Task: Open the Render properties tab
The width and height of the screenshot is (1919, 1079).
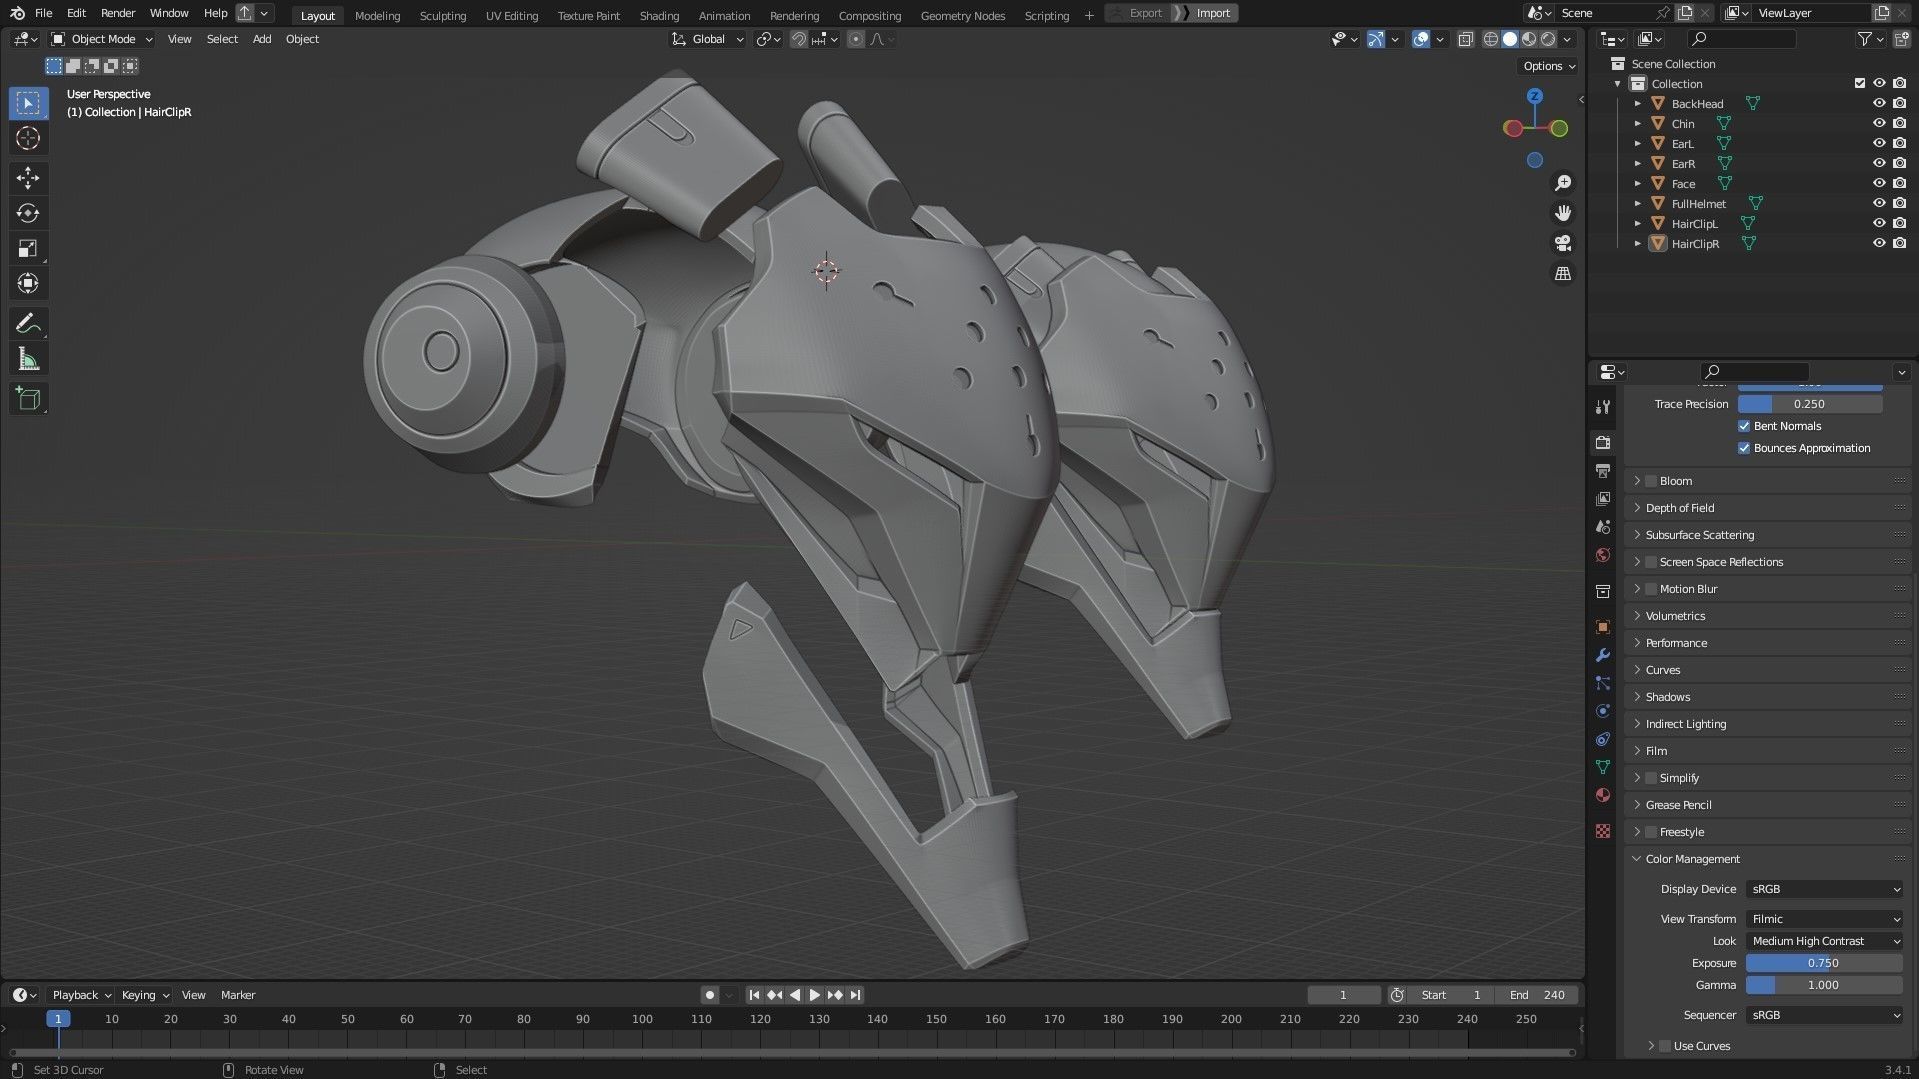Action: [x=1603, y=442]
